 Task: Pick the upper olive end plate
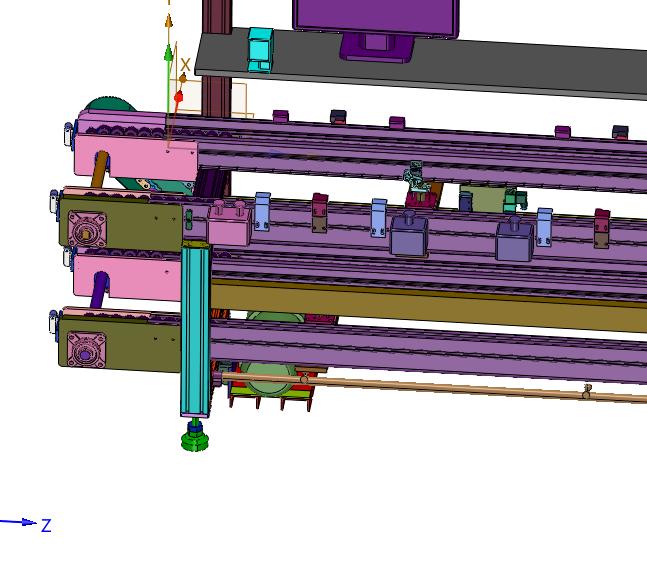pyautogui.click(x=122, y=225)
